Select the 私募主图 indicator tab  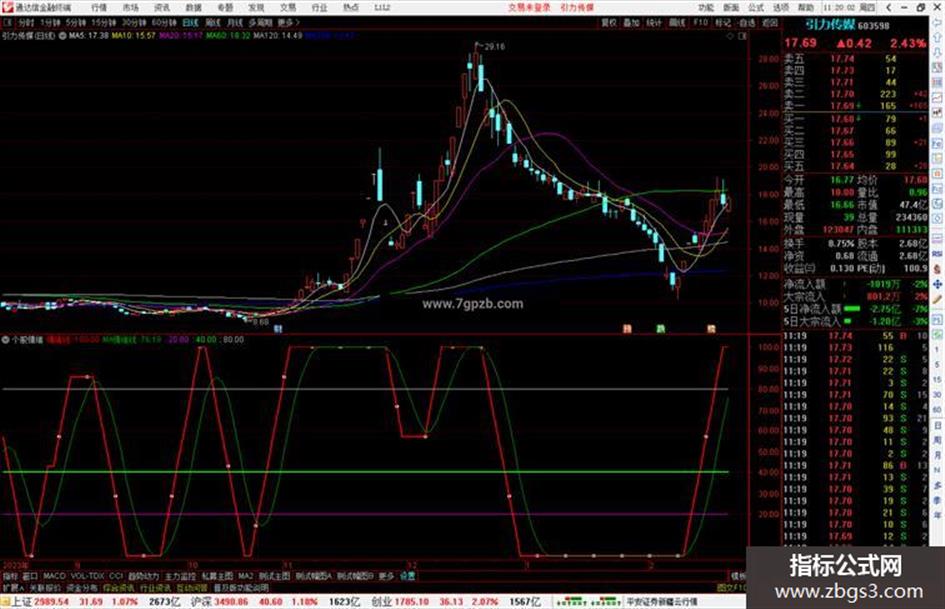(x=217, y=576)
